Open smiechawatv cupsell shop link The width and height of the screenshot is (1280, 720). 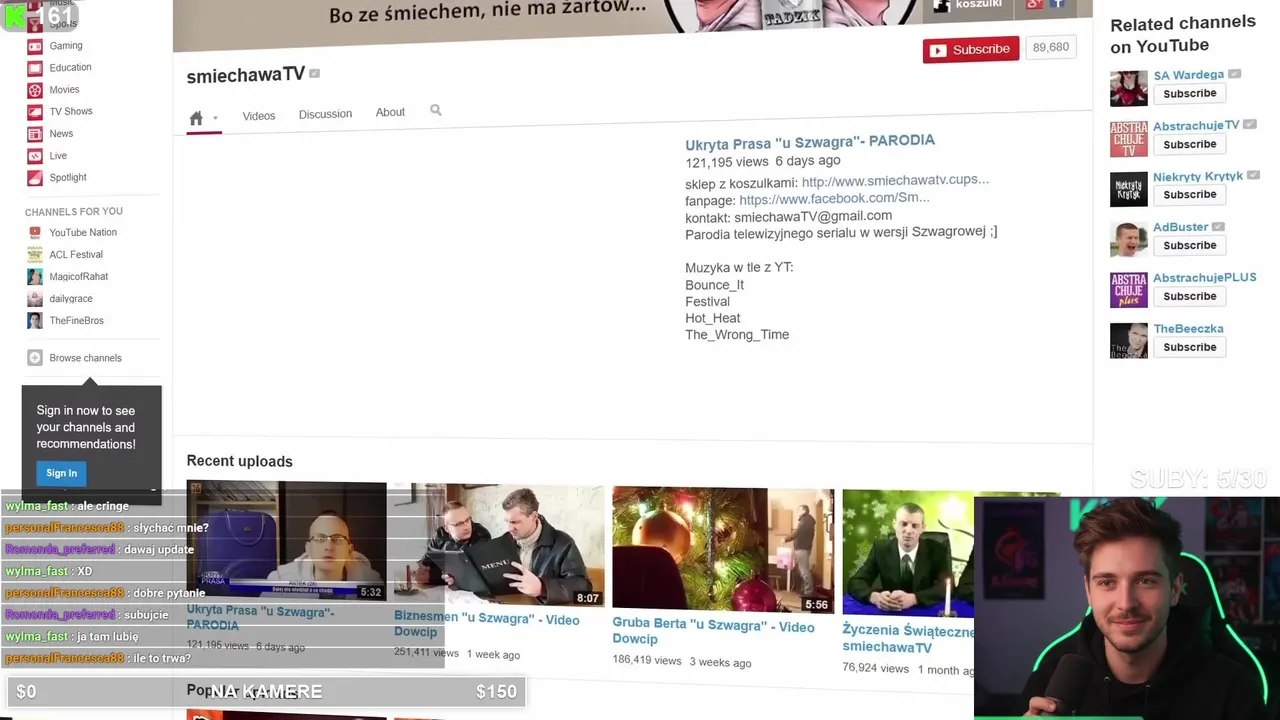point(895,181)
